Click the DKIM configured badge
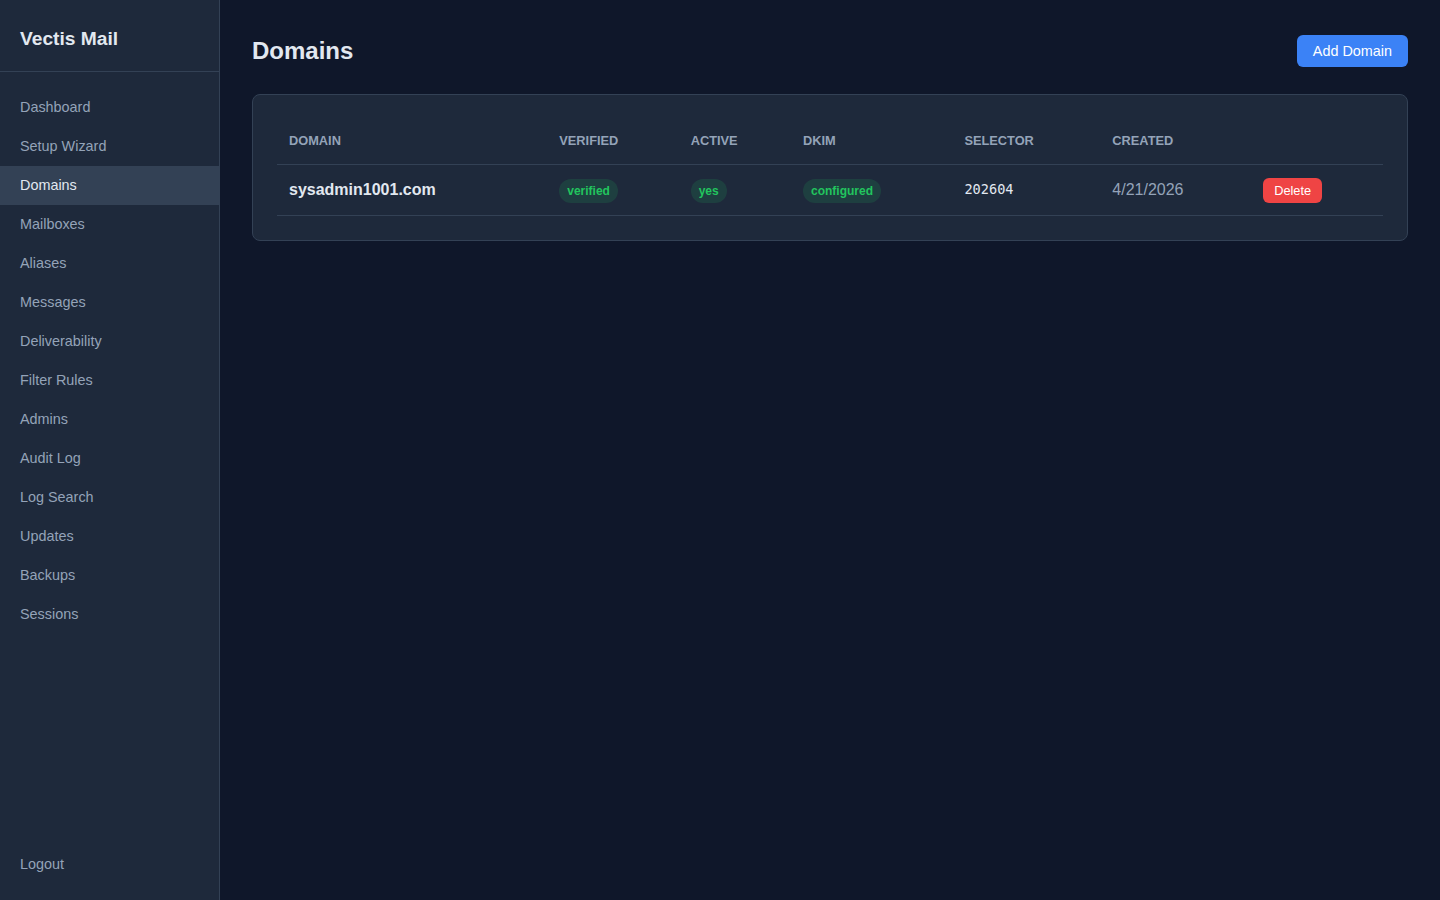Screen dimensions: 1440x900 [841, 191]
